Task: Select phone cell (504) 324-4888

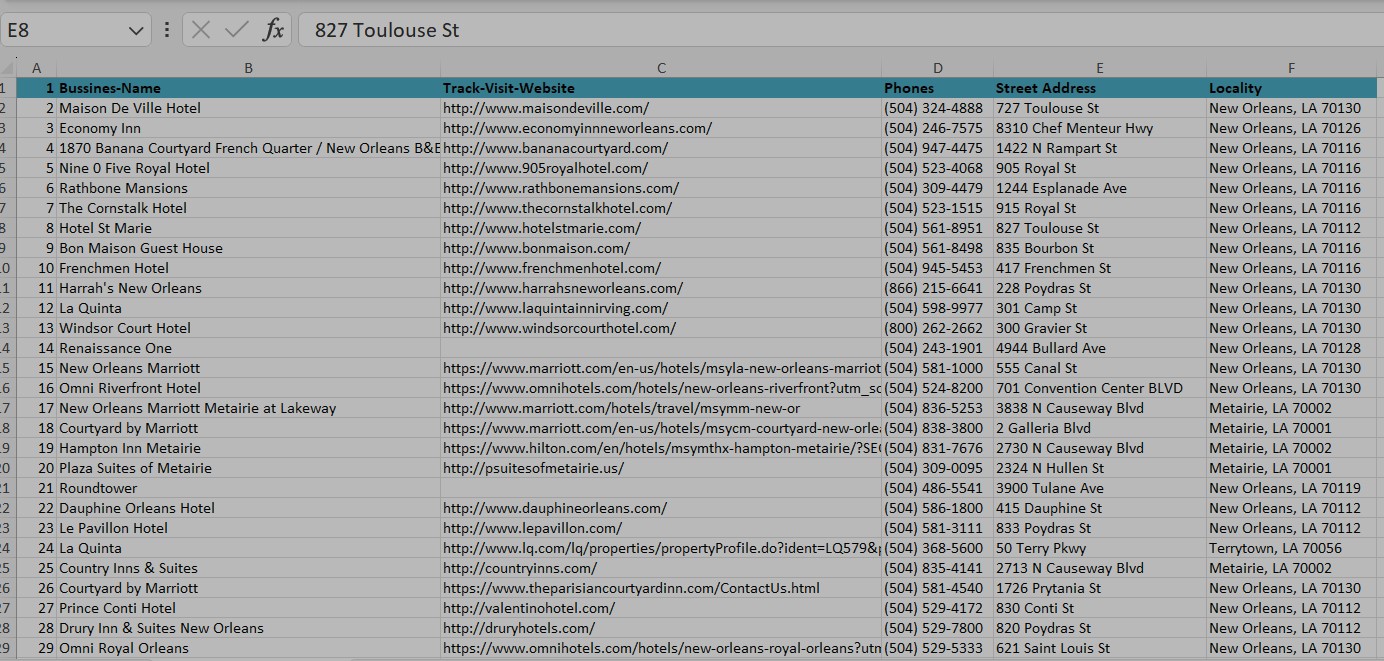Action: pos(938,108)
